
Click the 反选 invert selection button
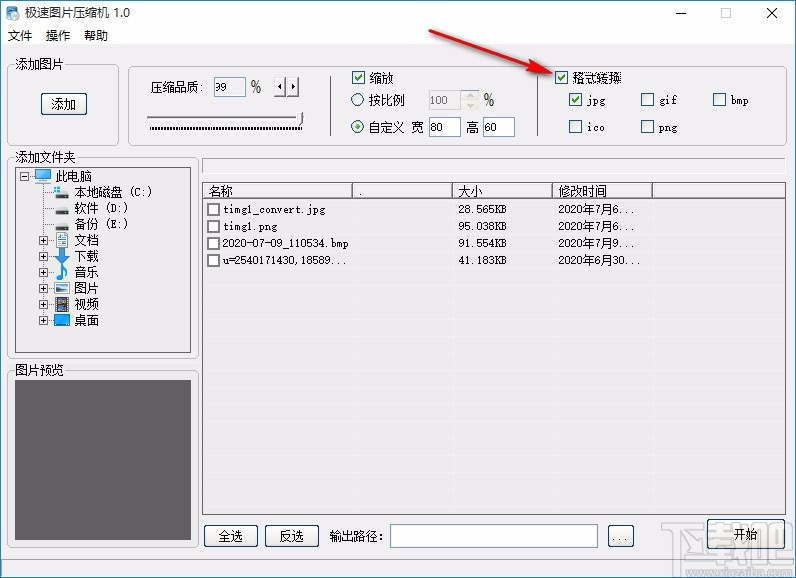point(292,536)
